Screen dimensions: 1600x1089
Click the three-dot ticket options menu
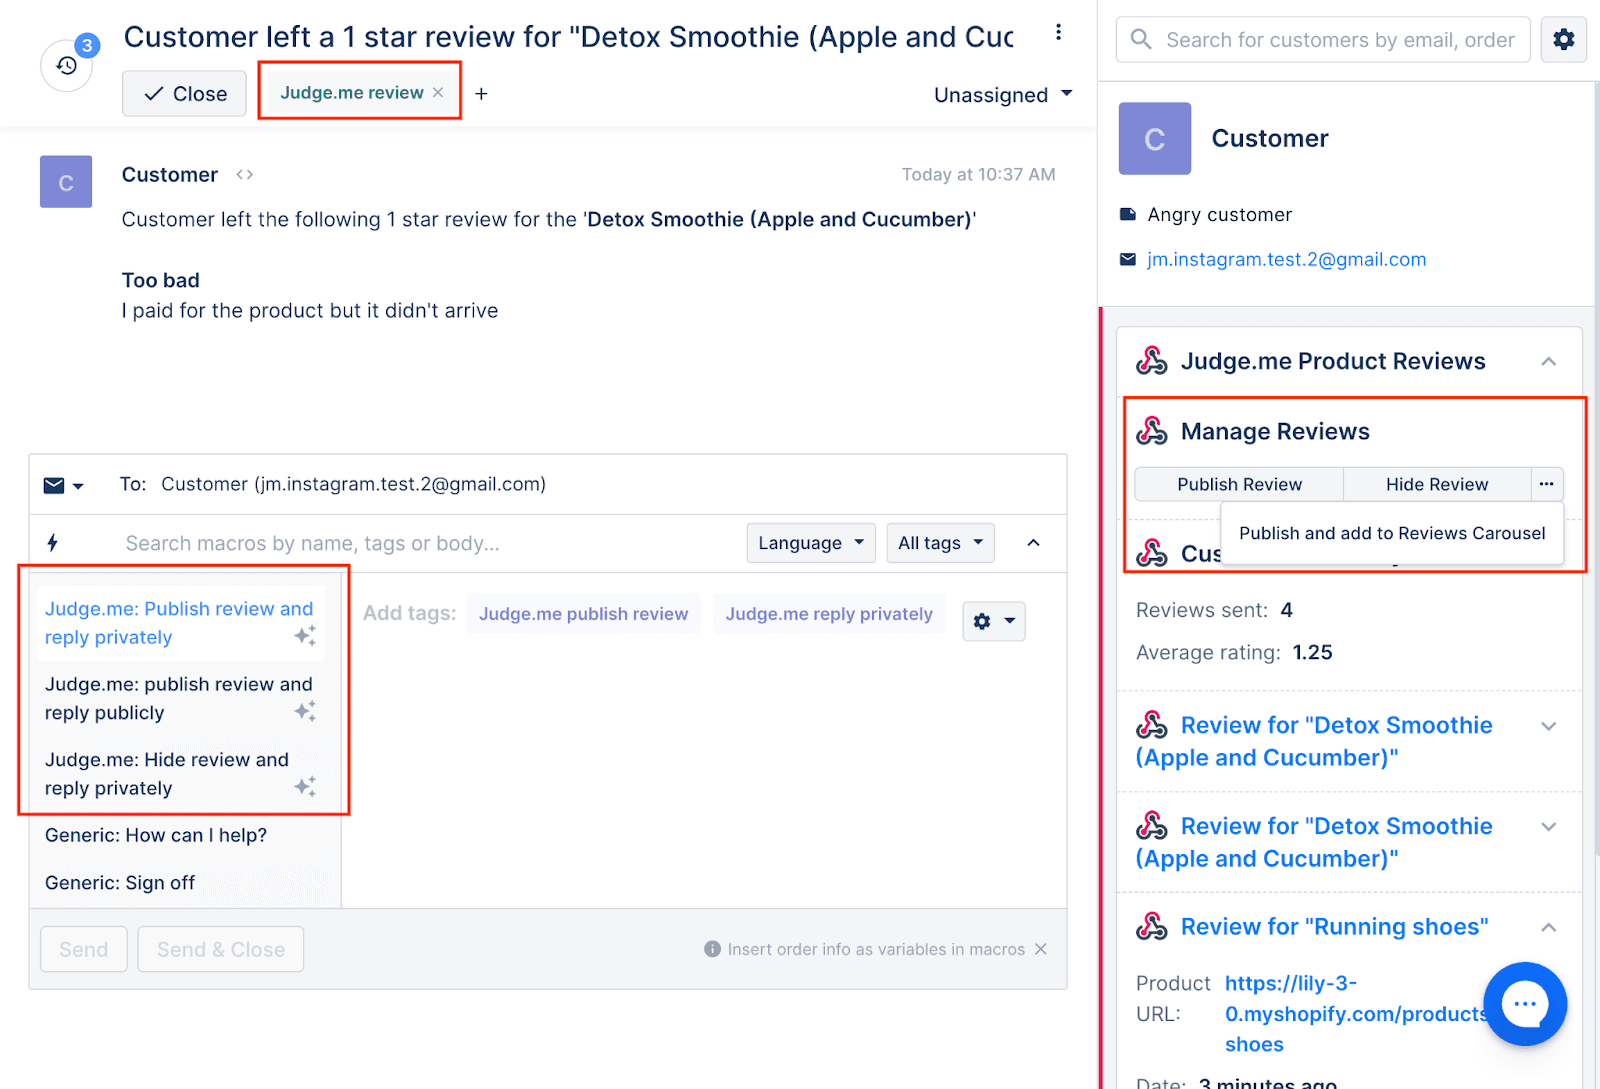pyautogui.click(x=1058, y=33)
